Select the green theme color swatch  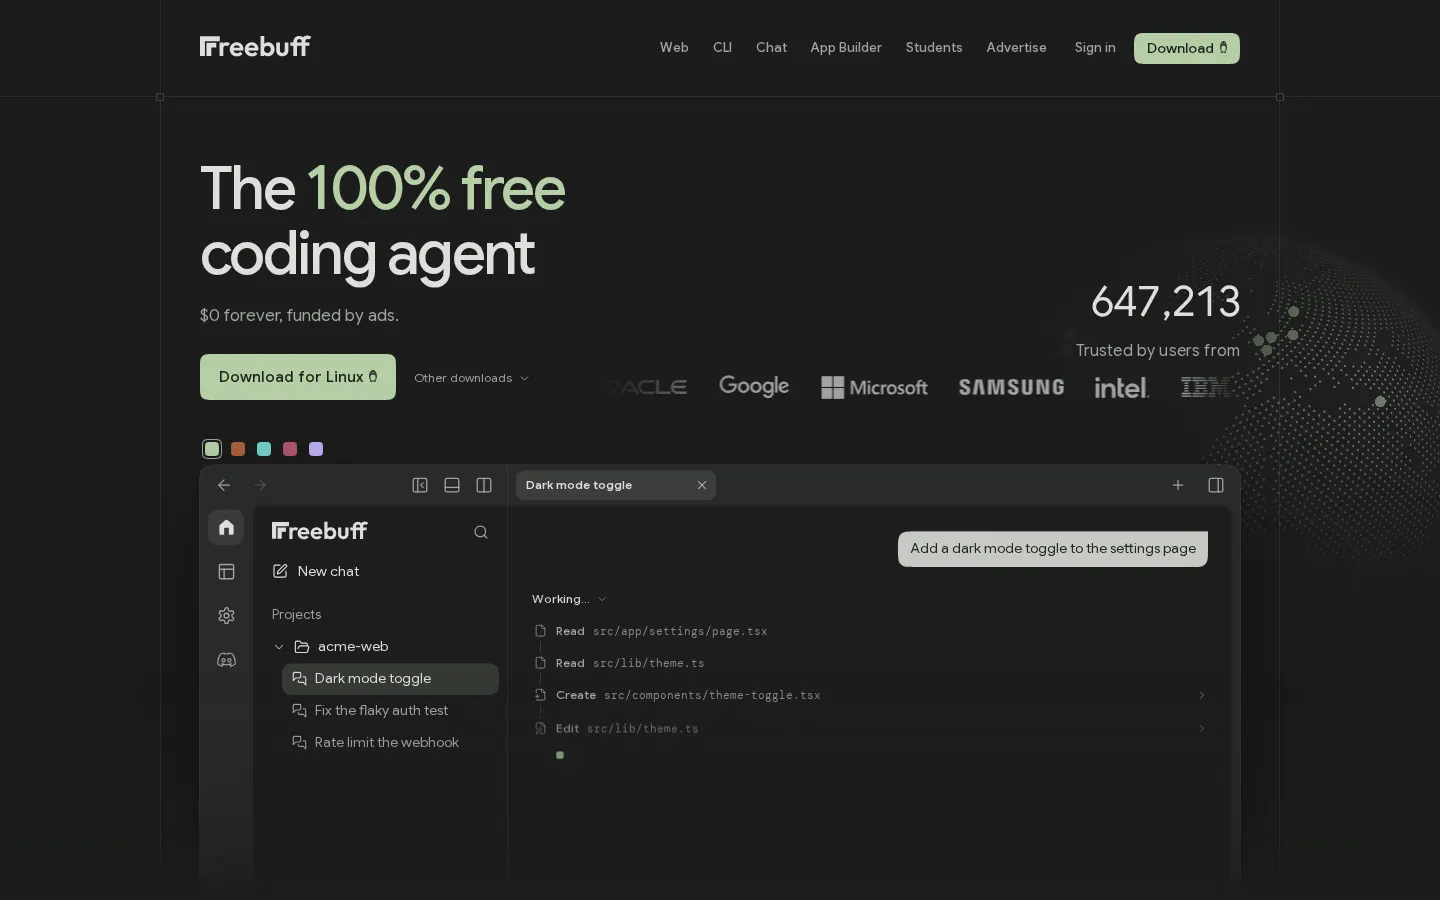212,449
